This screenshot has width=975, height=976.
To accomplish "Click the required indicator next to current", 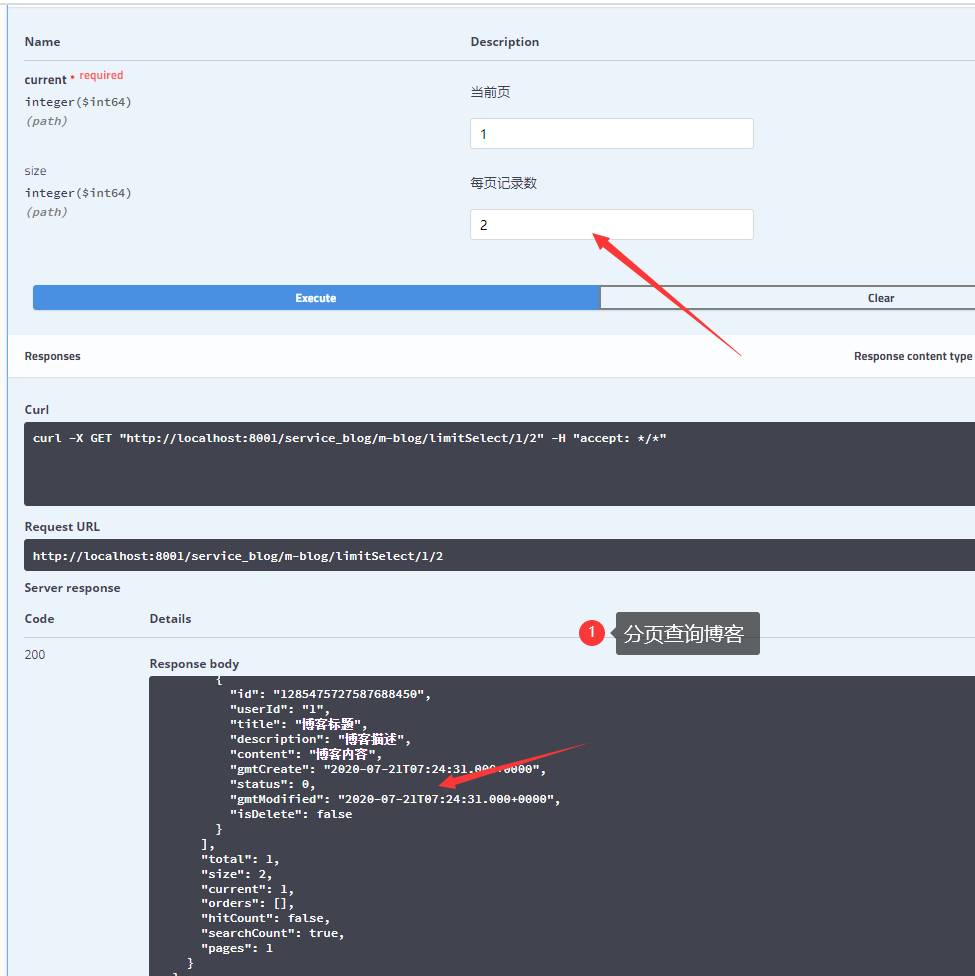I will 99,74.
